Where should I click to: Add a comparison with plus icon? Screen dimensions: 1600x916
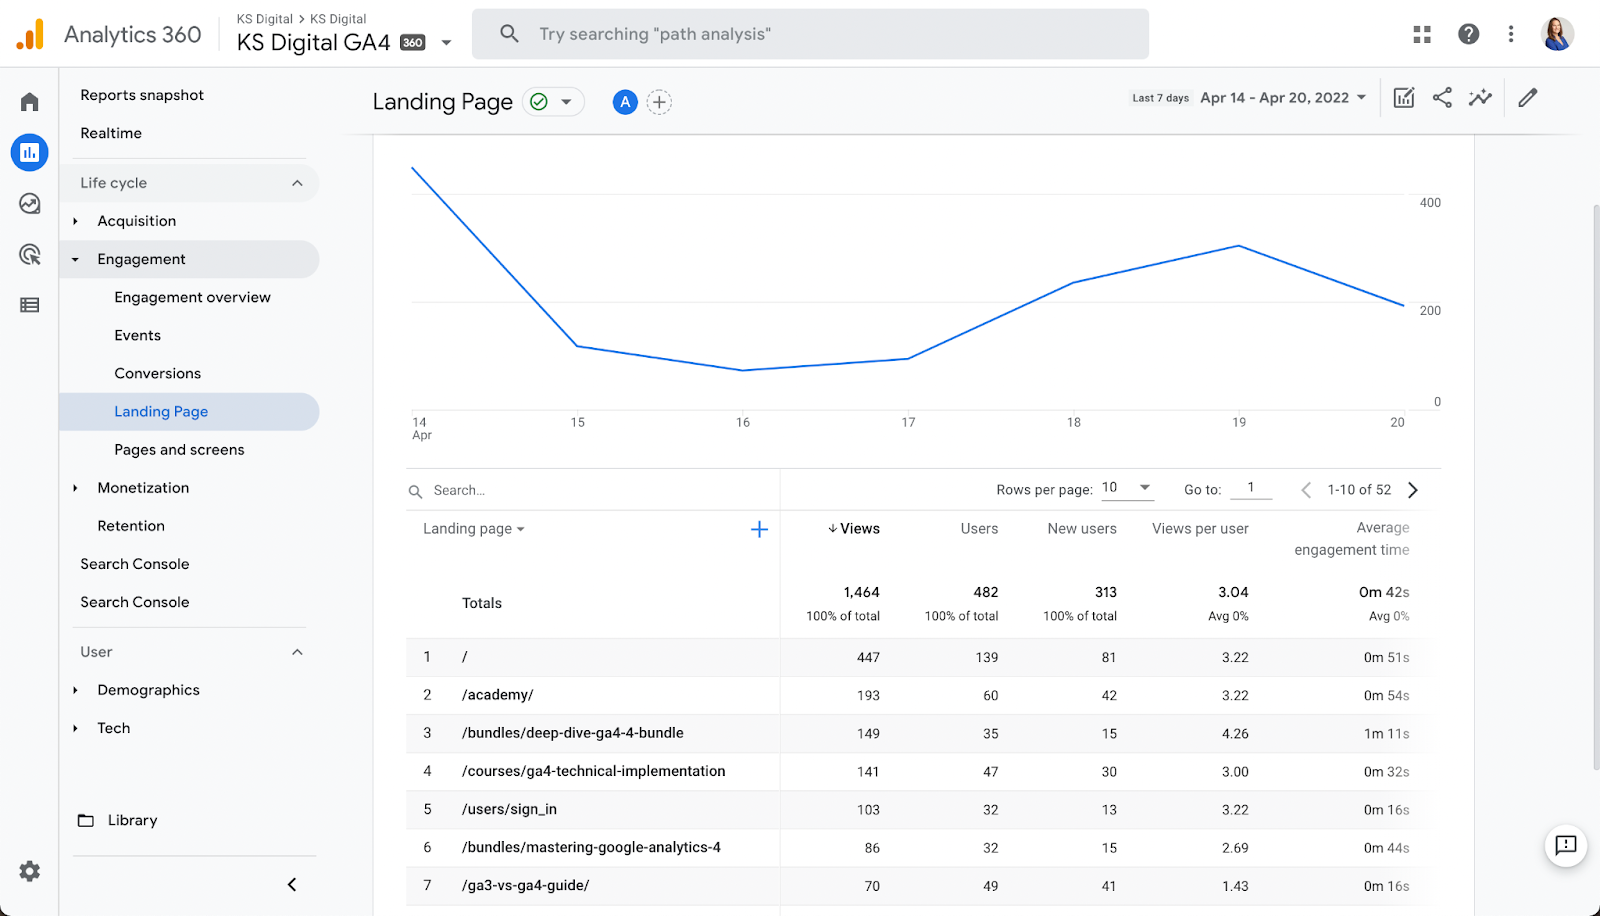pyautogui.click(x=659, y=102)
